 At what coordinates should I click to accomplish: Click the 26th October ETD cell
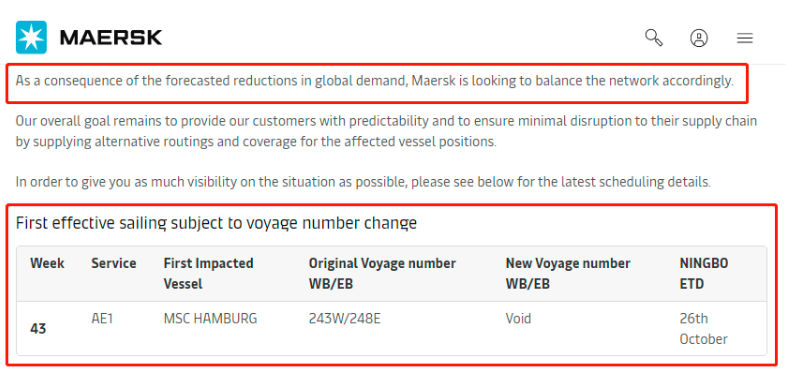click(x=703, y=329)
